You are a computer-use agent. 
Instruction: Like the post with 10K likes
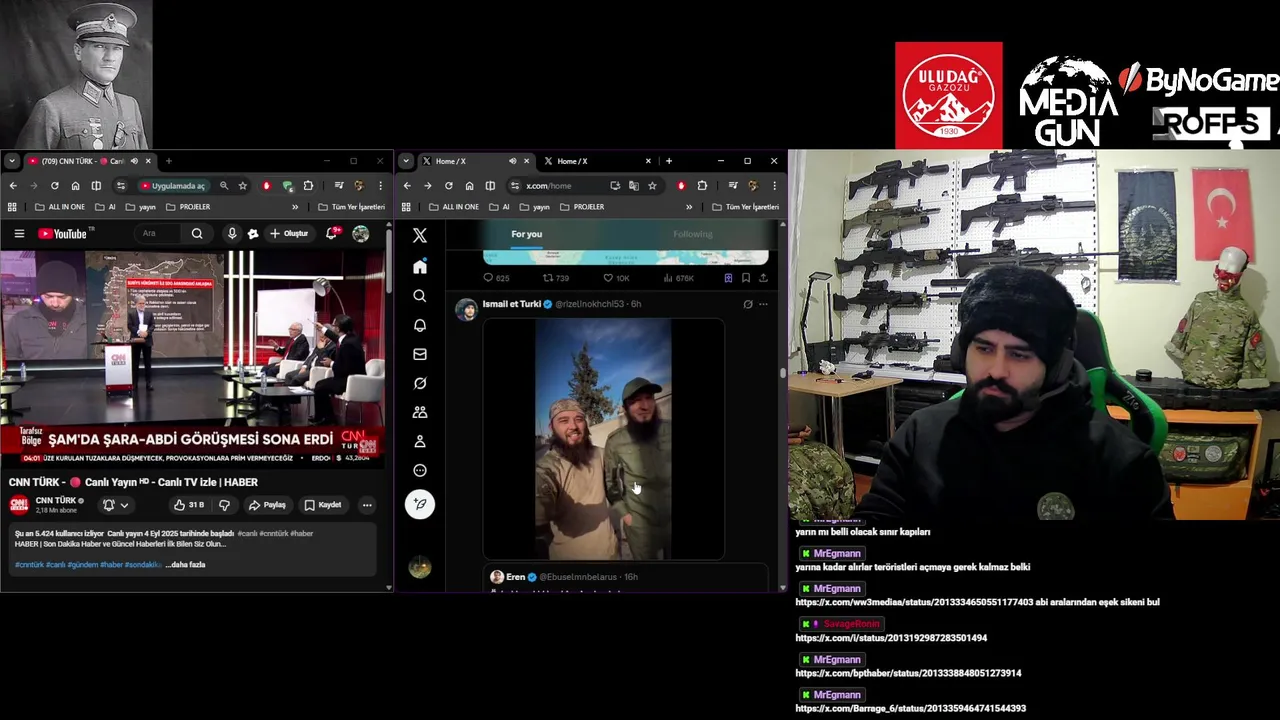616,278
